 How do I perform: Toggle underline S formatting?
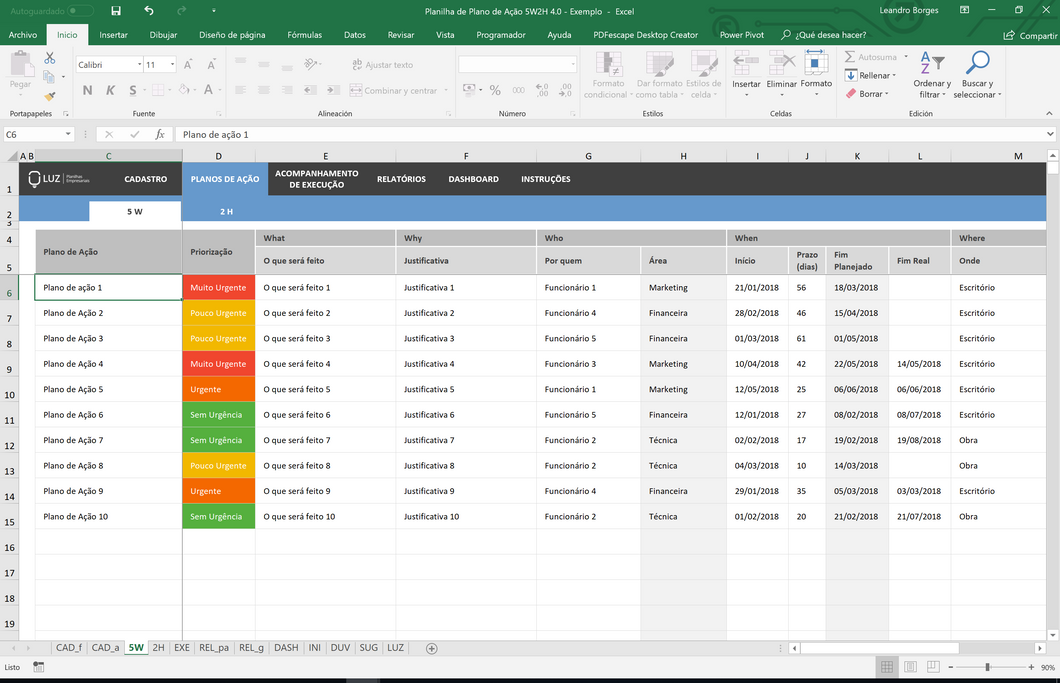pyautogui.click(x=132, y=90)
